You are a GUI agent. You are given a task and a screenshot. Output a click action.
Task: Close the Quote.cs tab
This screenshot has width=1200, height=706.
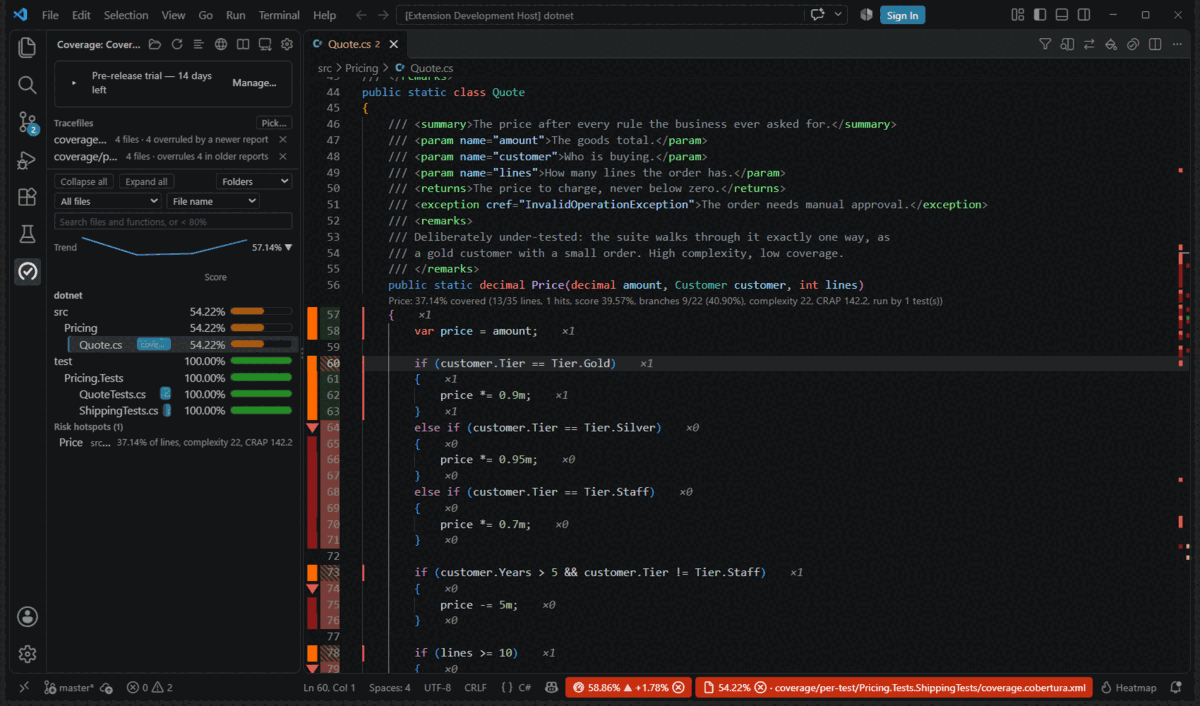click(394, 44)
